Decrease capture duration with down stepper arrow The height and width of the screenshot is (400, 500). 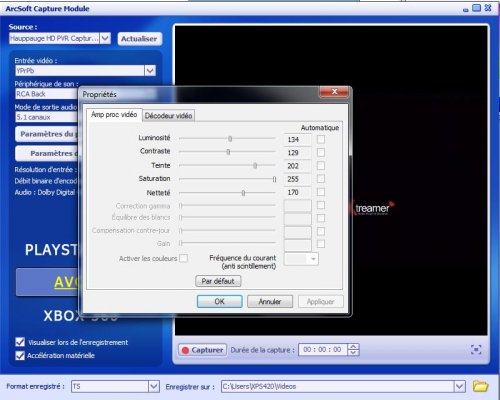pyautogui.click(x=353, y=353)
